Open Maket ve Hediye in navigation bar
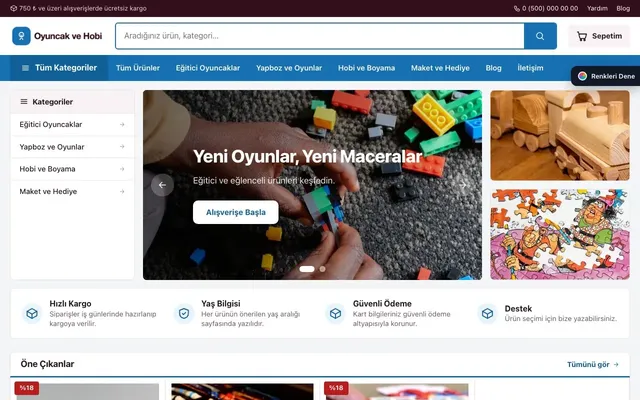This screenshot has width=640, height=400. coord(440,68)
